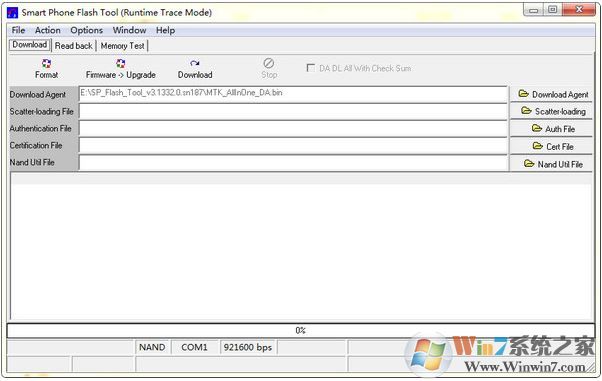The image size is (602, 381).
Task: Click the Smart Phone Flash Tool title icon
Action: point(13,12)
